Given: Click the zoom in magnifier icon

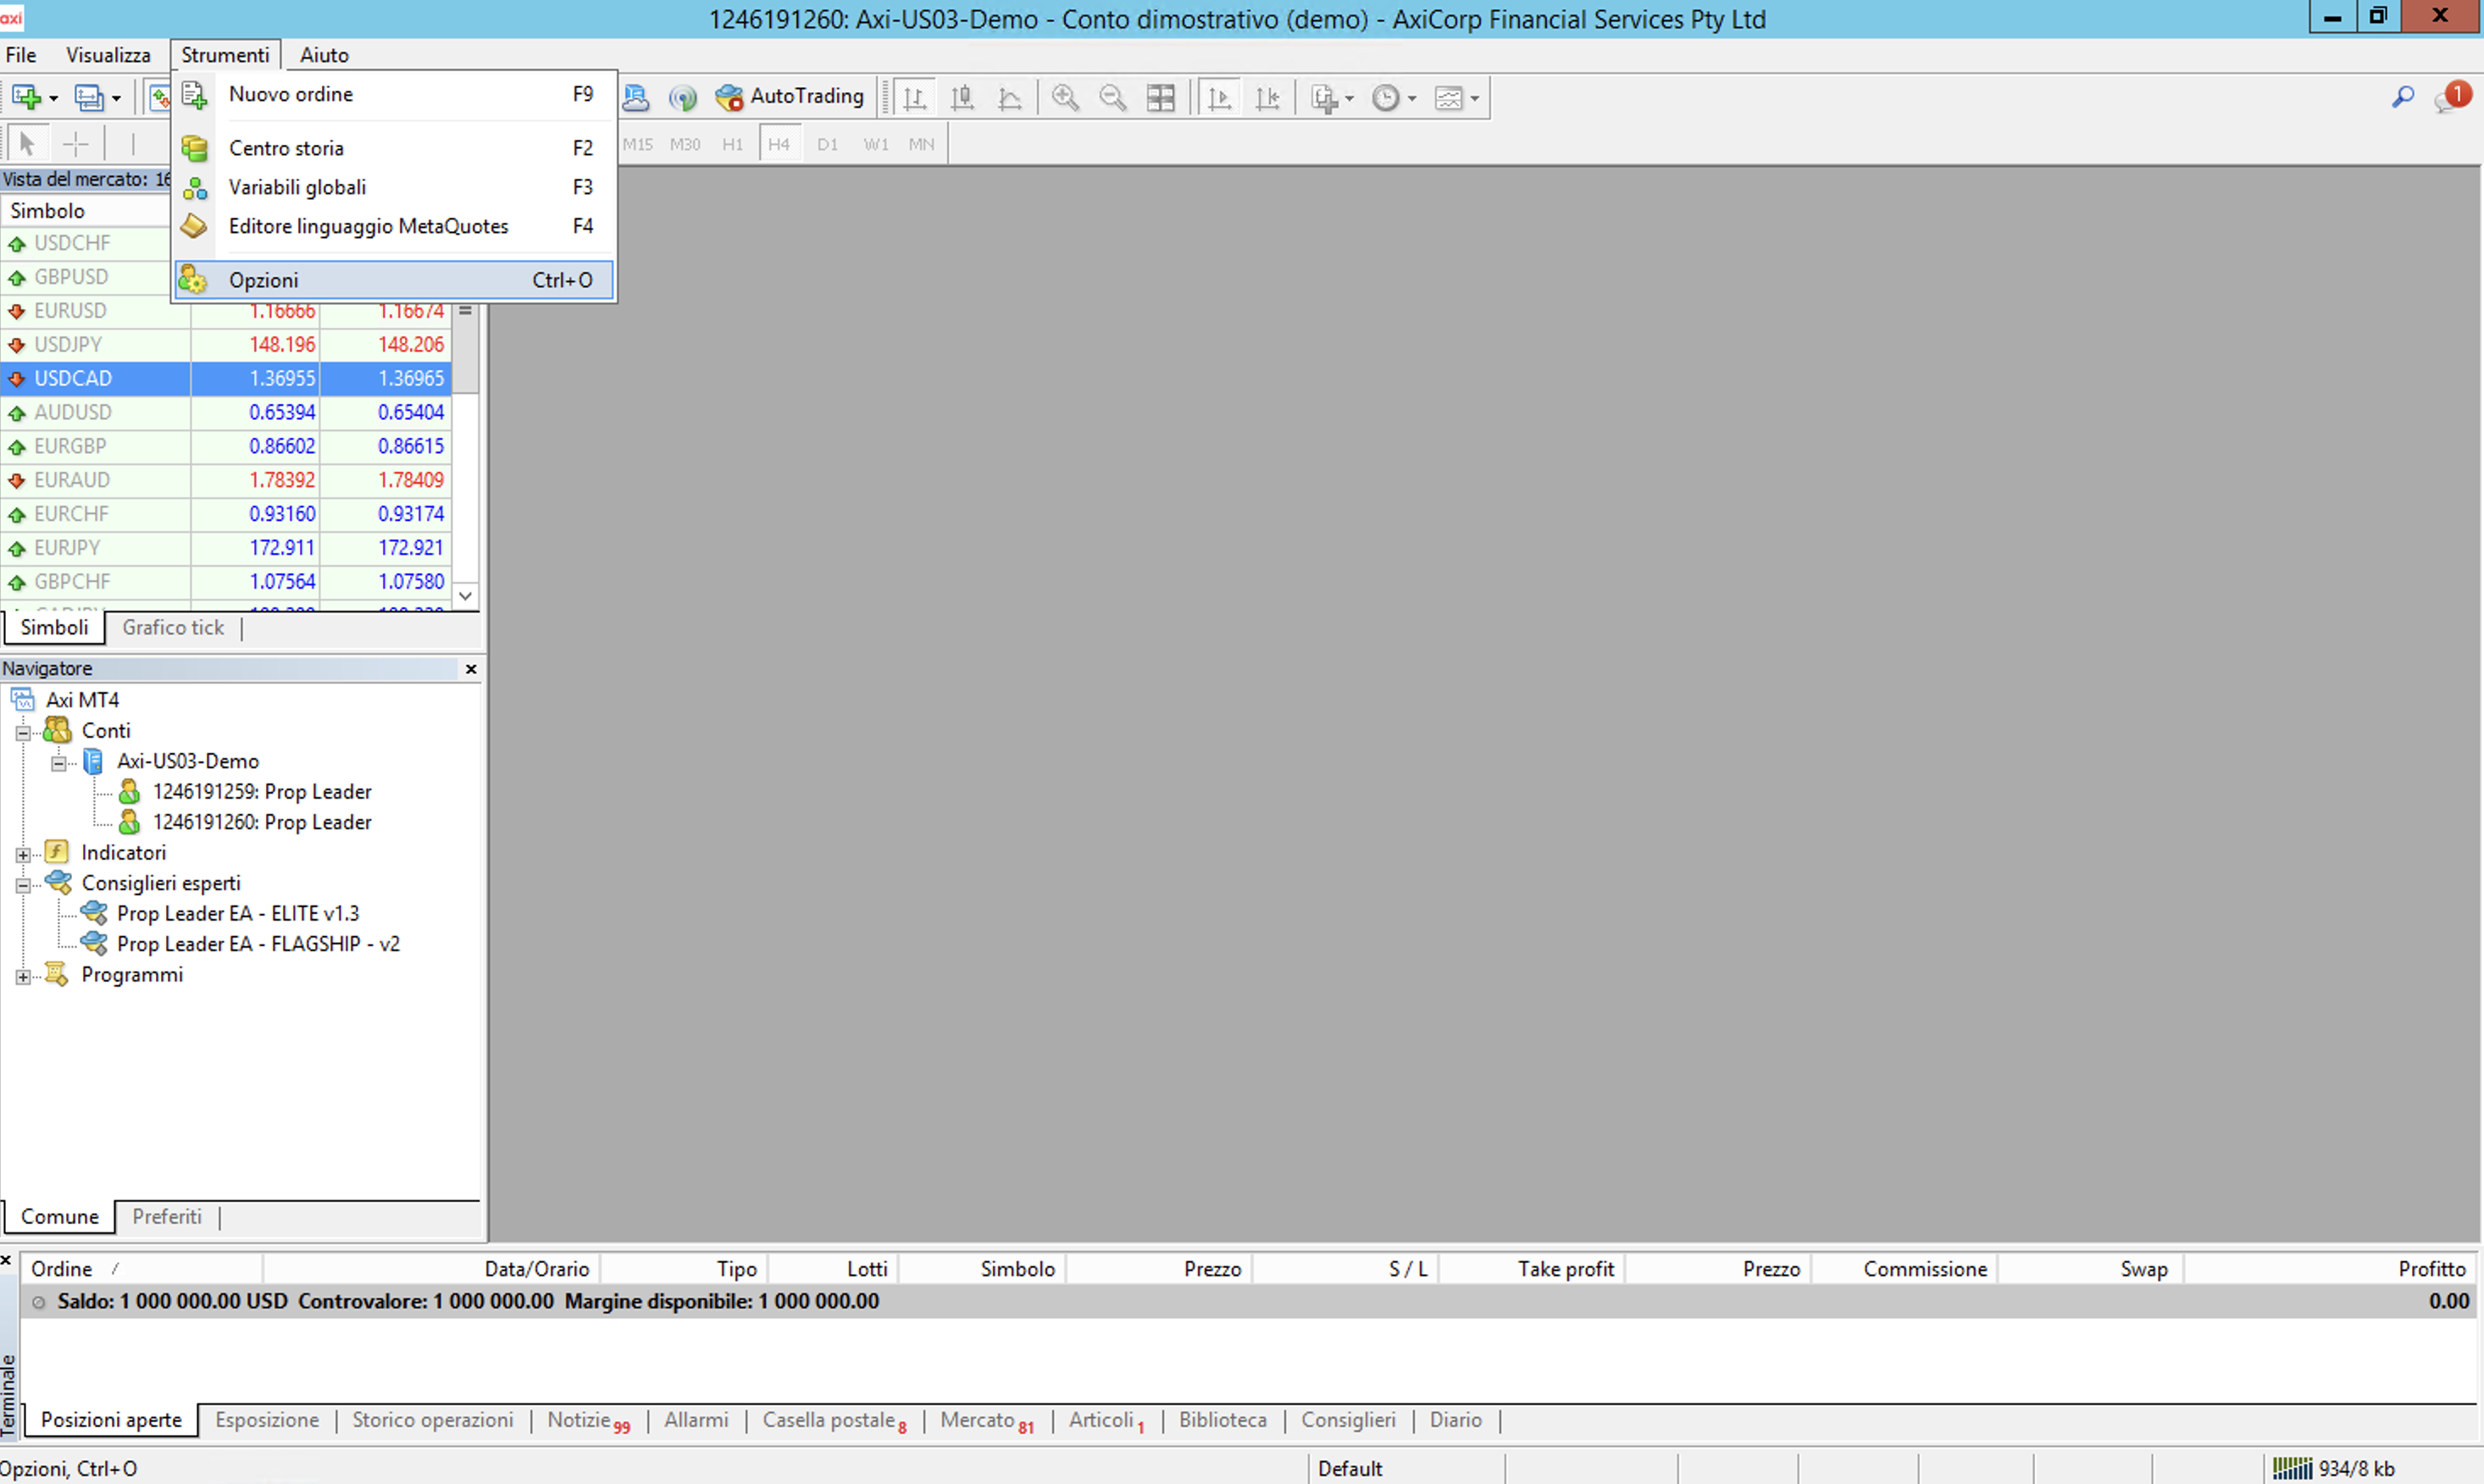Looking at the screenshot, I should pos(1065,98).
